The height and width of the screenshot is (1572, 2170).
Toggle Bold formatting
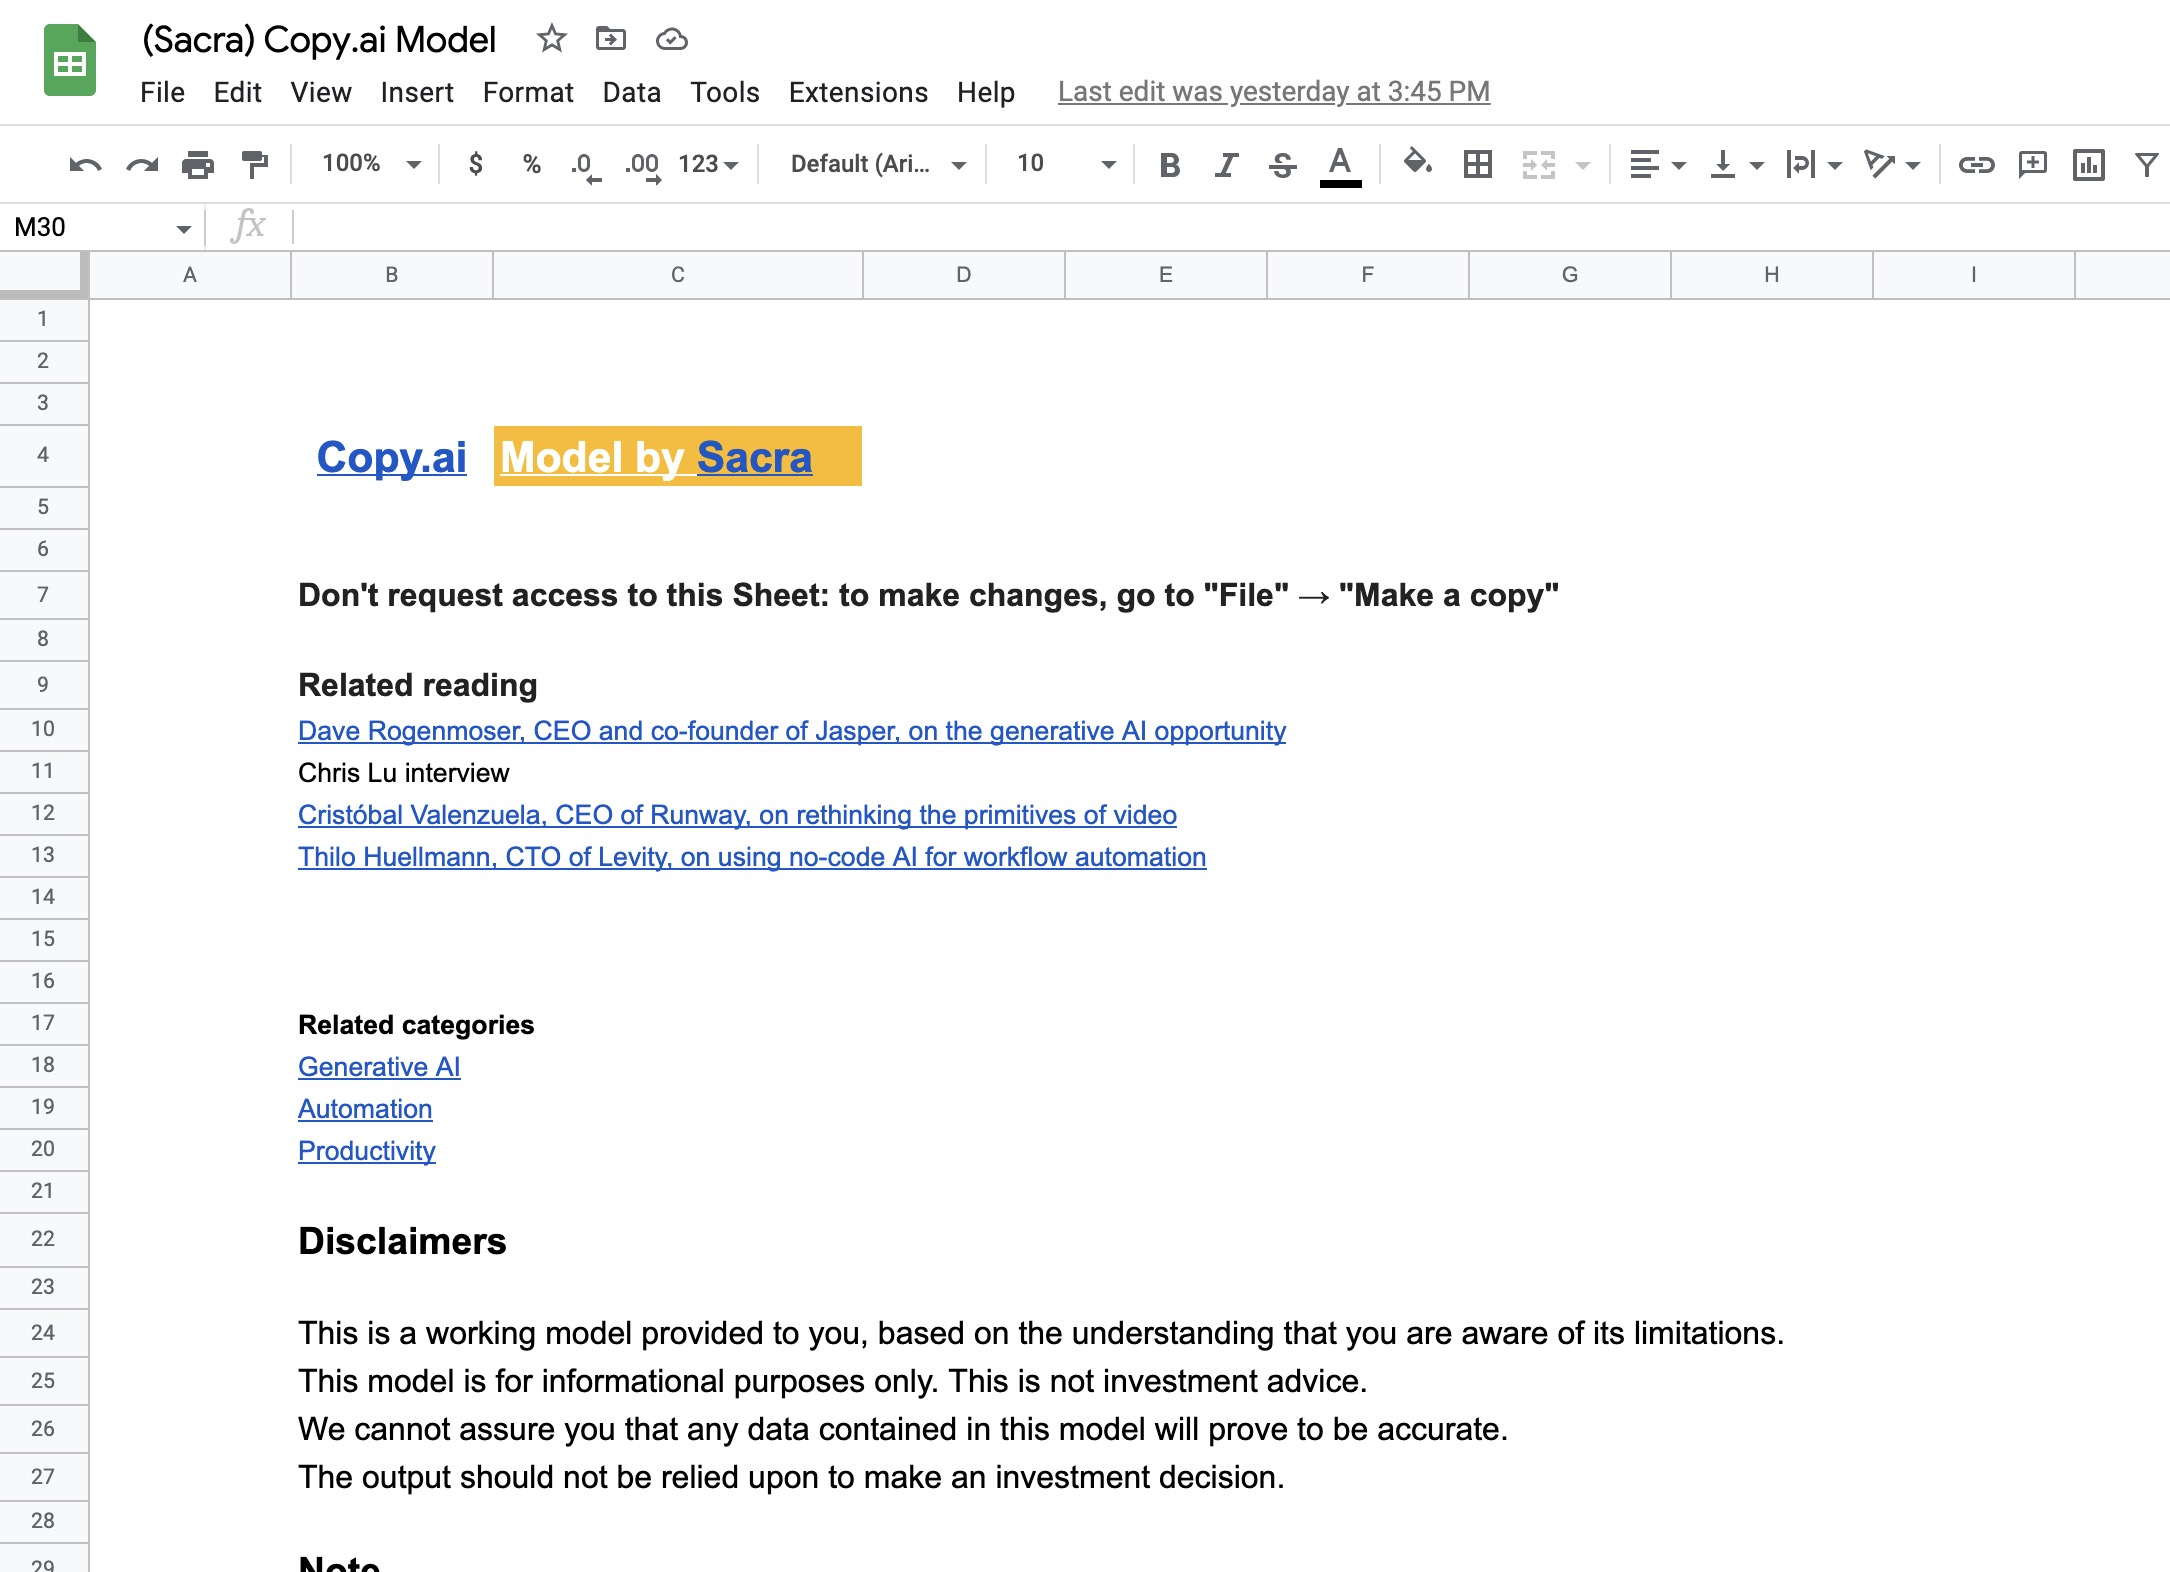click(x=1169, y=164)
